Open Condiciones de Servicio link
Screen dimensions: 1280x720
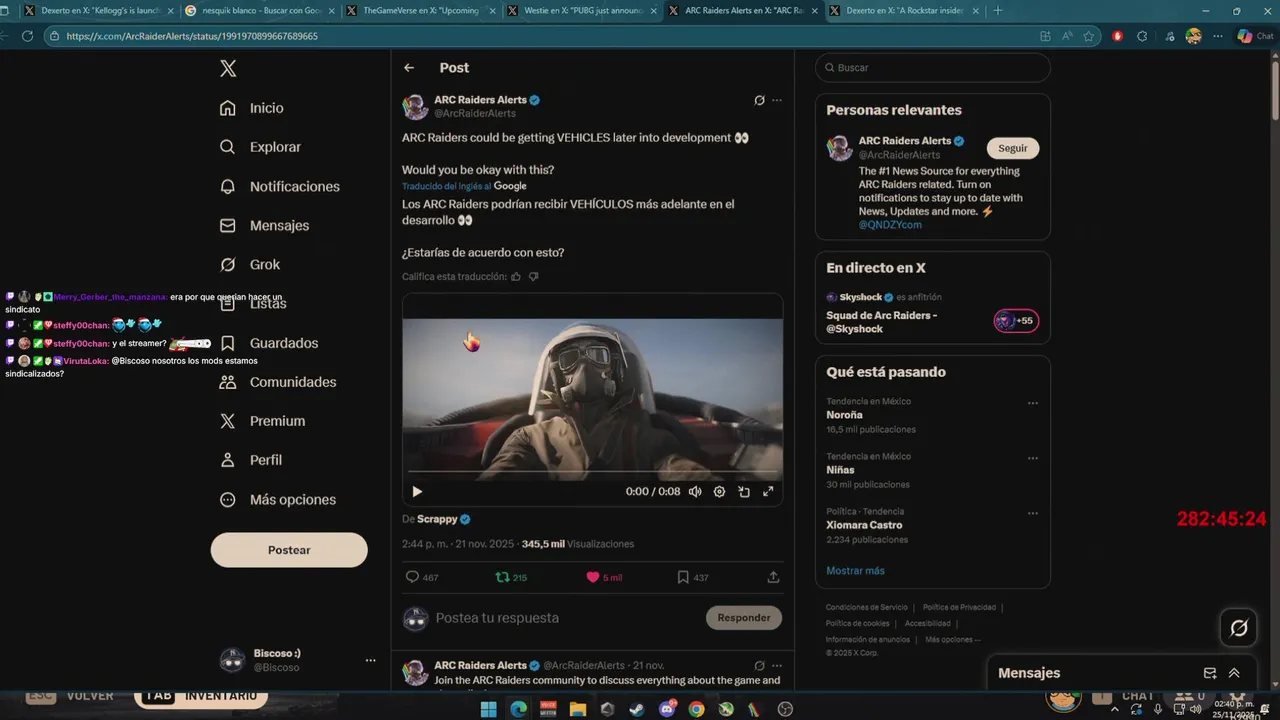867,607
